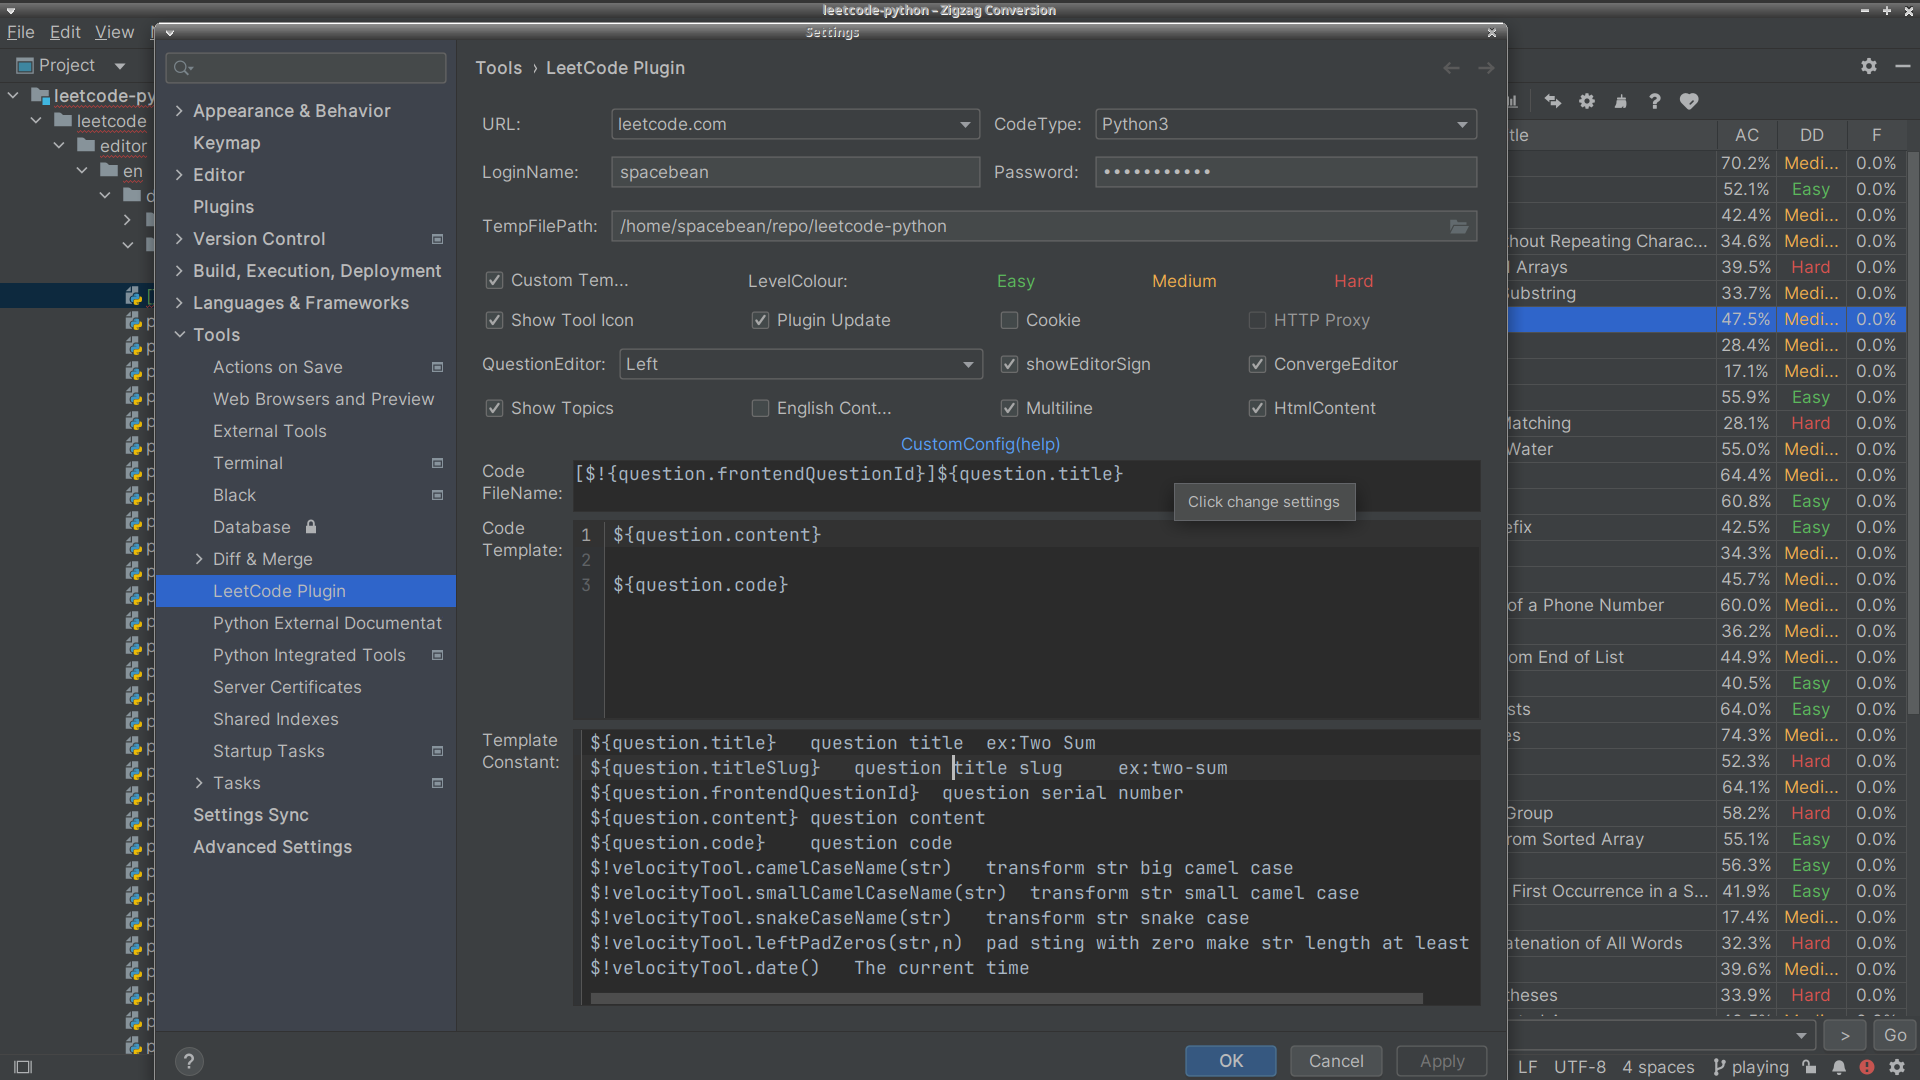1920x1080 pixels.
Task: Toggle ConvergeEditor checkbox
Action: coord(1257,365)
